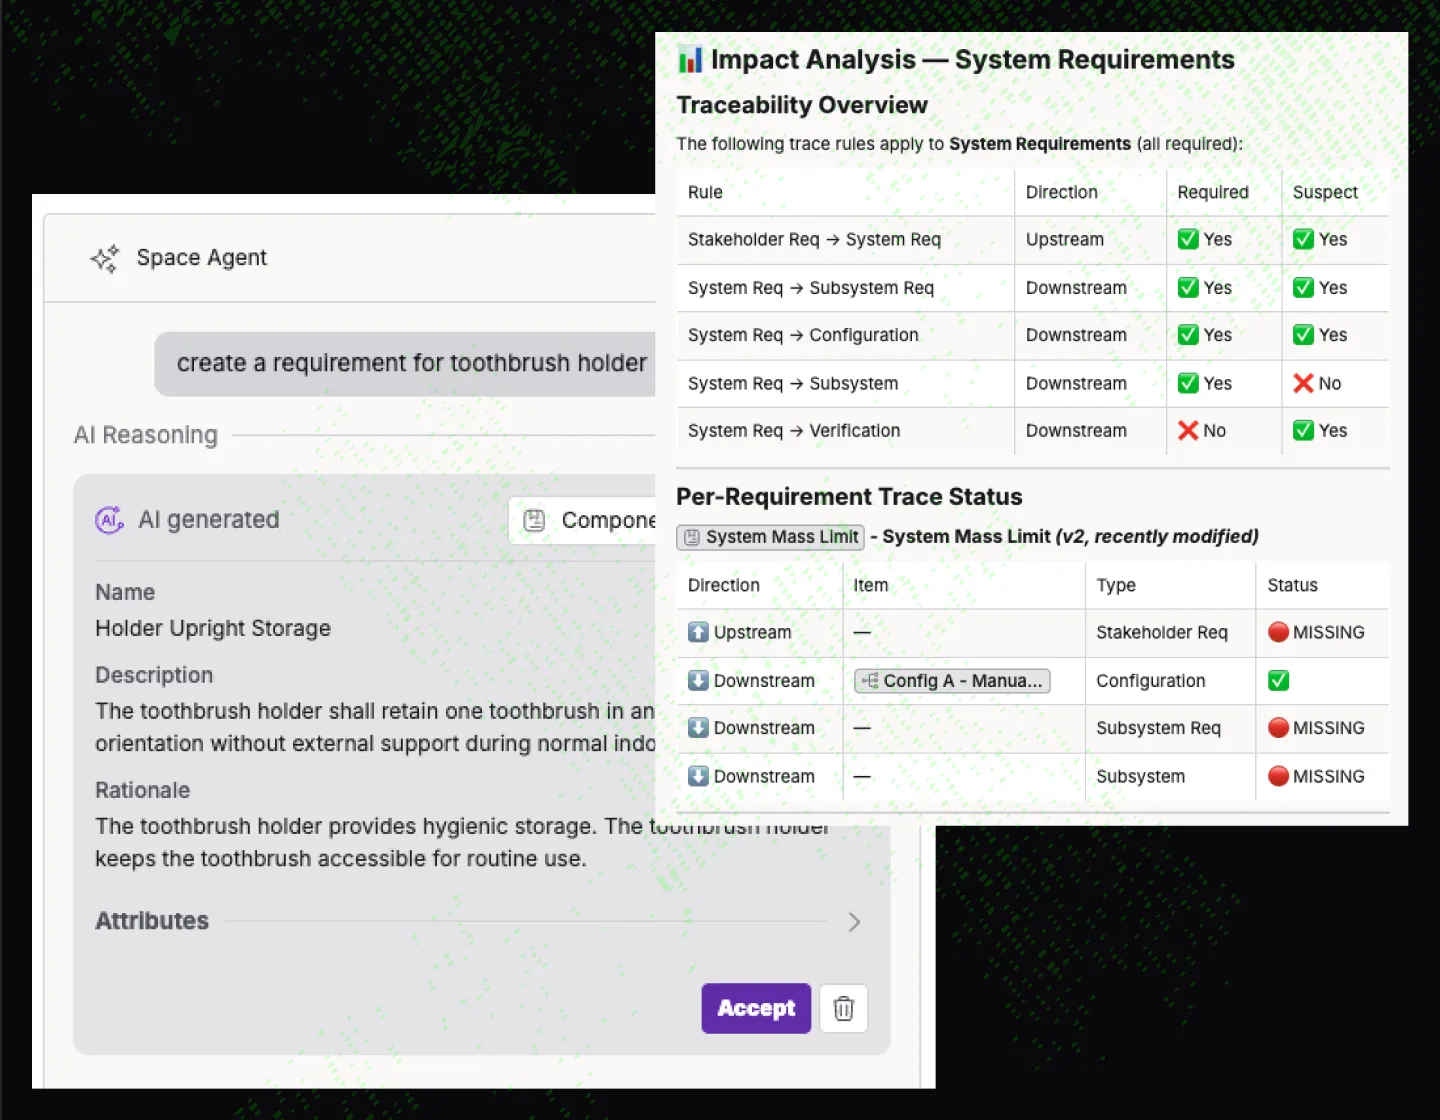Viewport: 1440px width, 1120px height.
Task: Click the Downstream arrow icon in Subsystem type row
Action: tap(698, 776)
